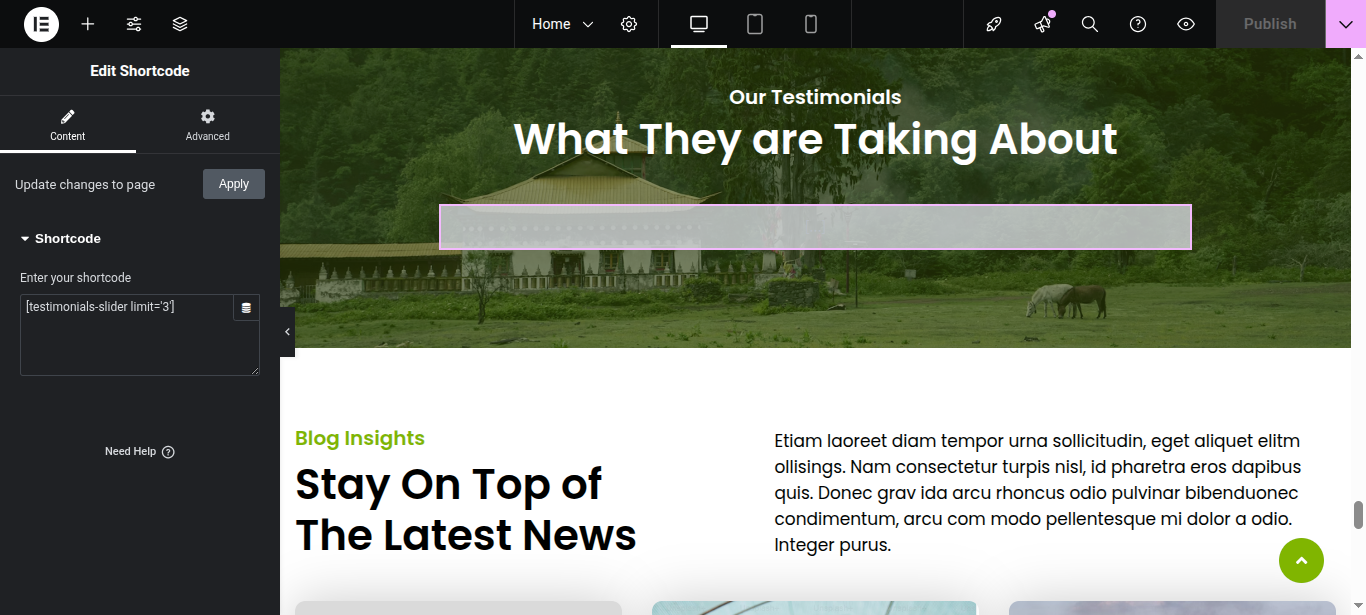
Task: Switch to tablet view mode
Action: tap(755, 24)
